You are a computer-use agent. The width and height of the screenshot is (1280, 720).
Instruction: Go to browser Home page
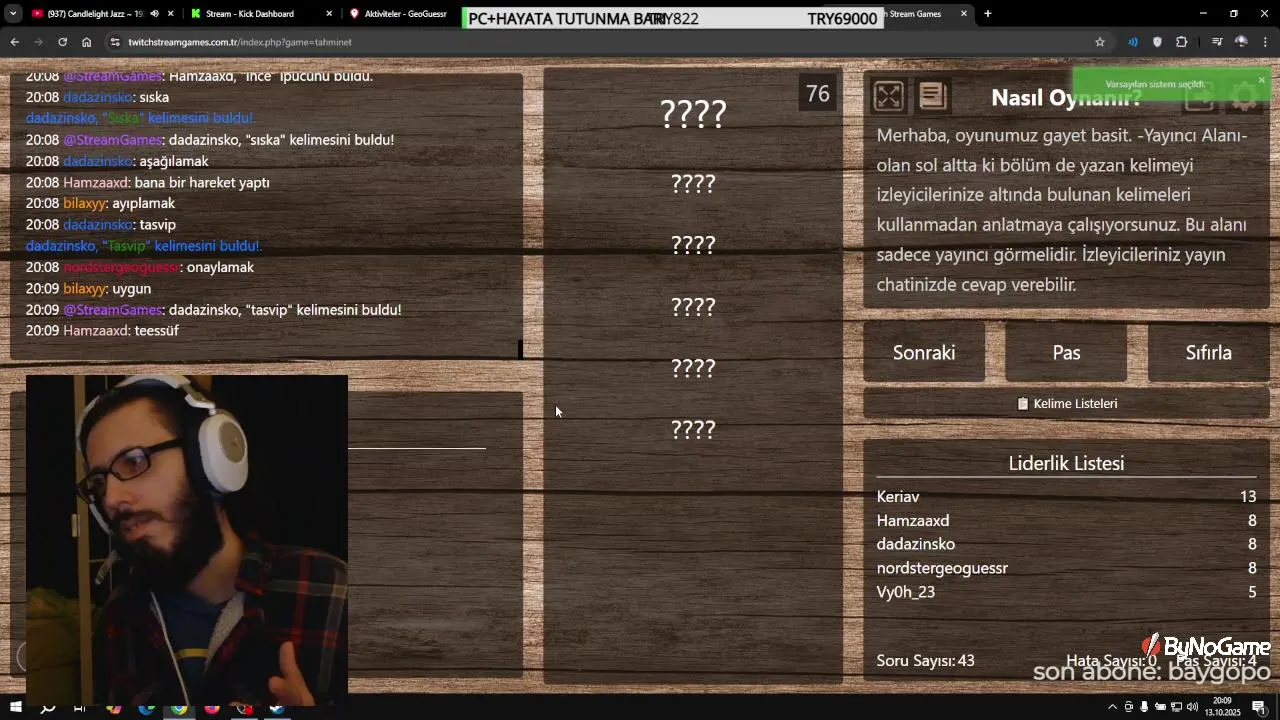click(87, 42)
